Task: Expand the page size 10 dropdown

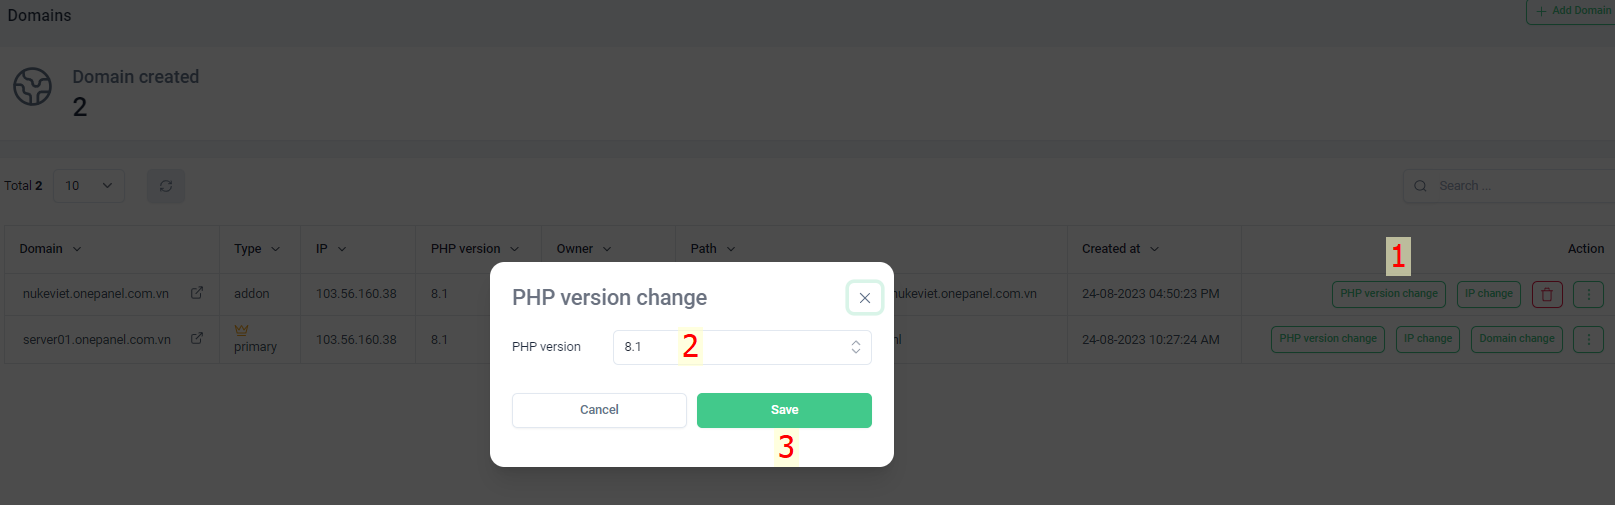Action: click(89, 186)
